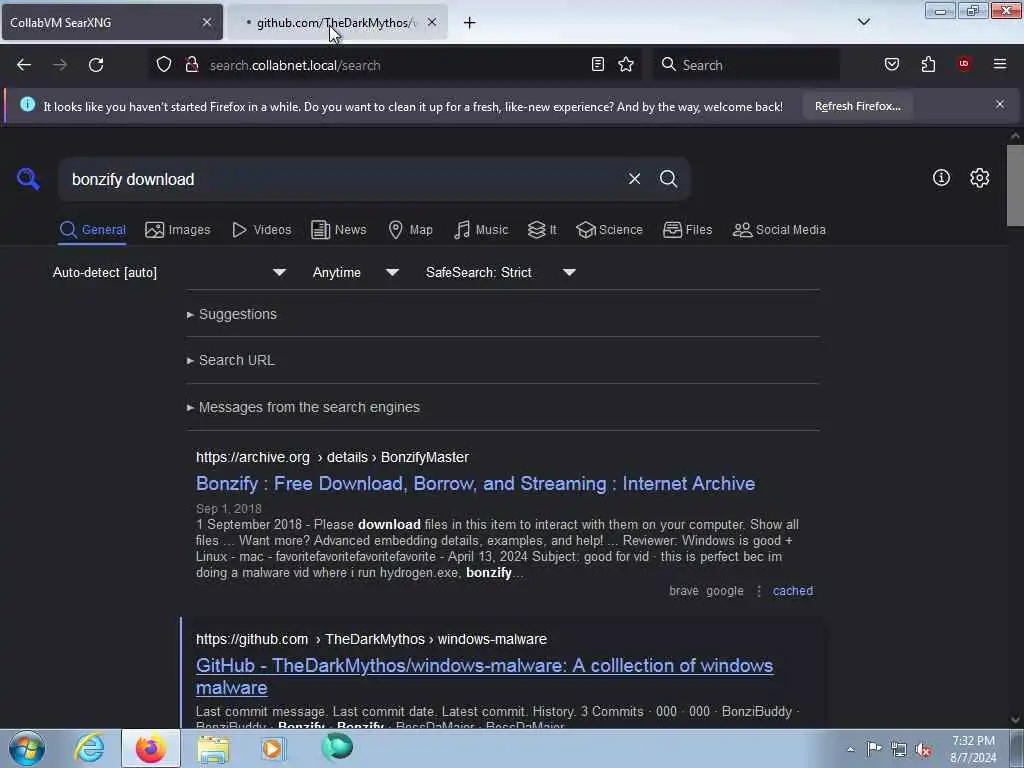Open the cached link for archive.org result

coord(793,591)
